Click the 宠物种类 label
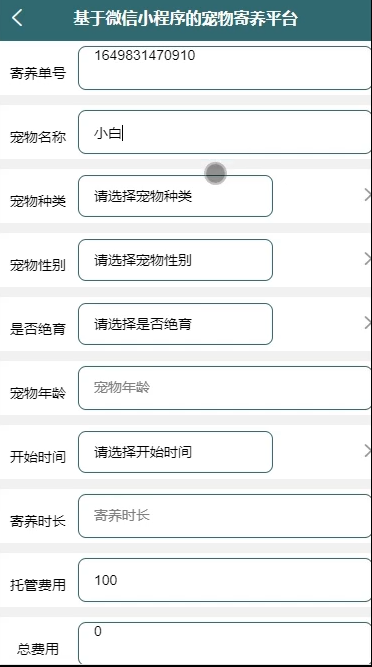The height and width of the screenshot is (667, 372). (x=38, y=201)
